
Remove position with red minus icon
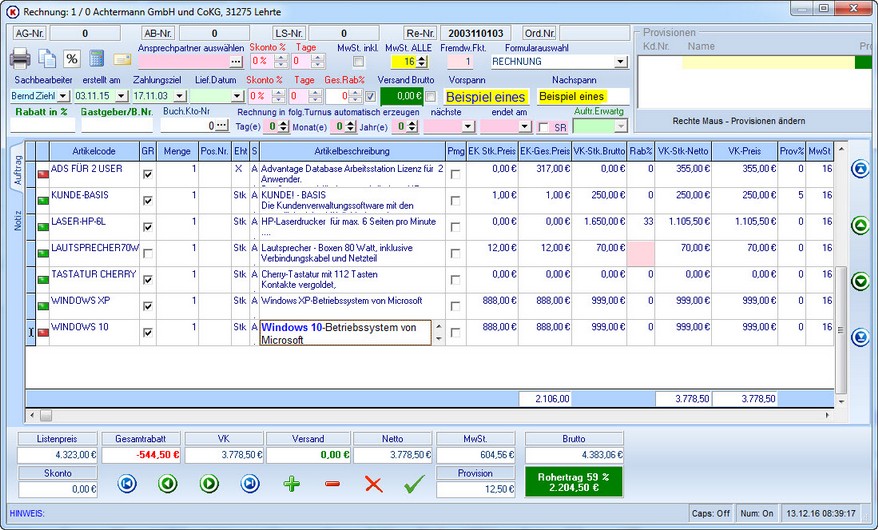tap(332, 483)
